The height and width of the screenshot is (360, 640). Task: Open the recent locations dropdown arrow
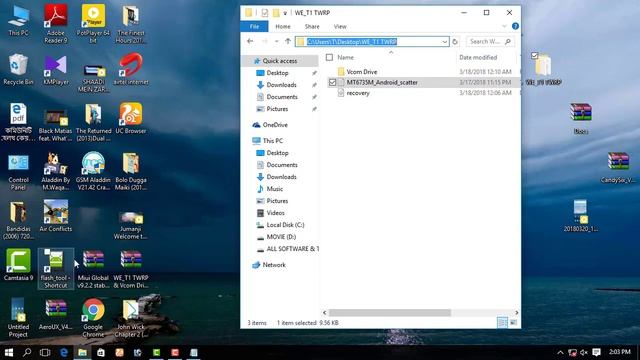click(276, 42)
